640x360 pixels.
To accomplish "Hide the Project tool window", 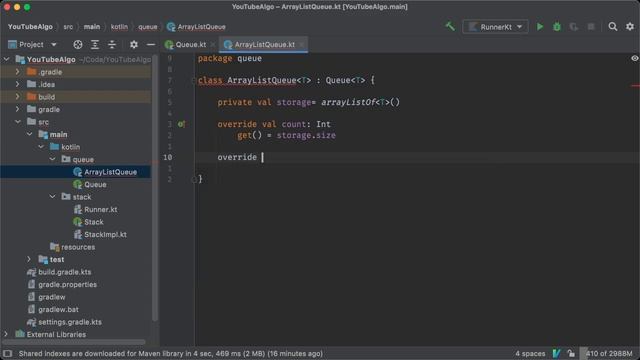I will pyautogui.click(x=151, y=44).
